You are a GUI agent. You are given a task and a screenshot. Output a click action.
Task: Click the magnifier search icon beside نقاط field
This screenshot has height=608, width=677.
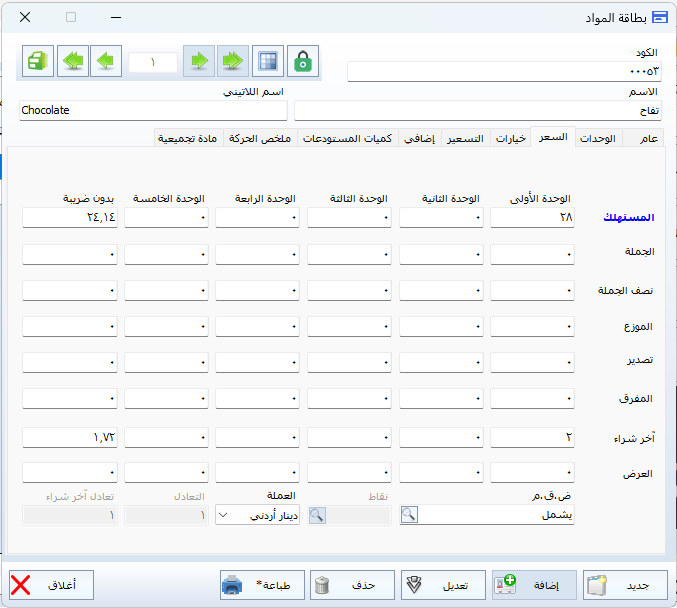coord(317,515)
